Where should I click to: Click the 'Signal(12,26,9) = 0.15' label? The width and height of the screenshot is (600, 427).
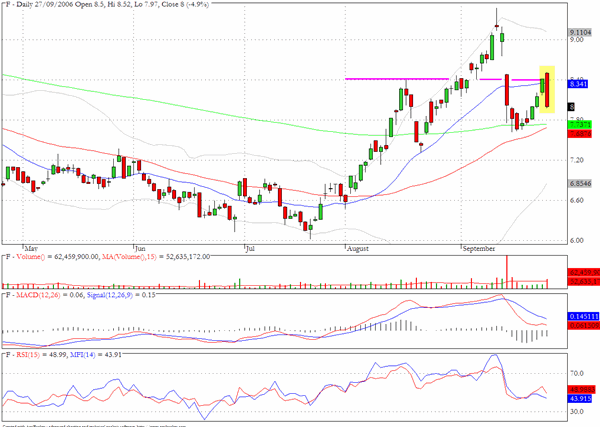pos(121,295)
